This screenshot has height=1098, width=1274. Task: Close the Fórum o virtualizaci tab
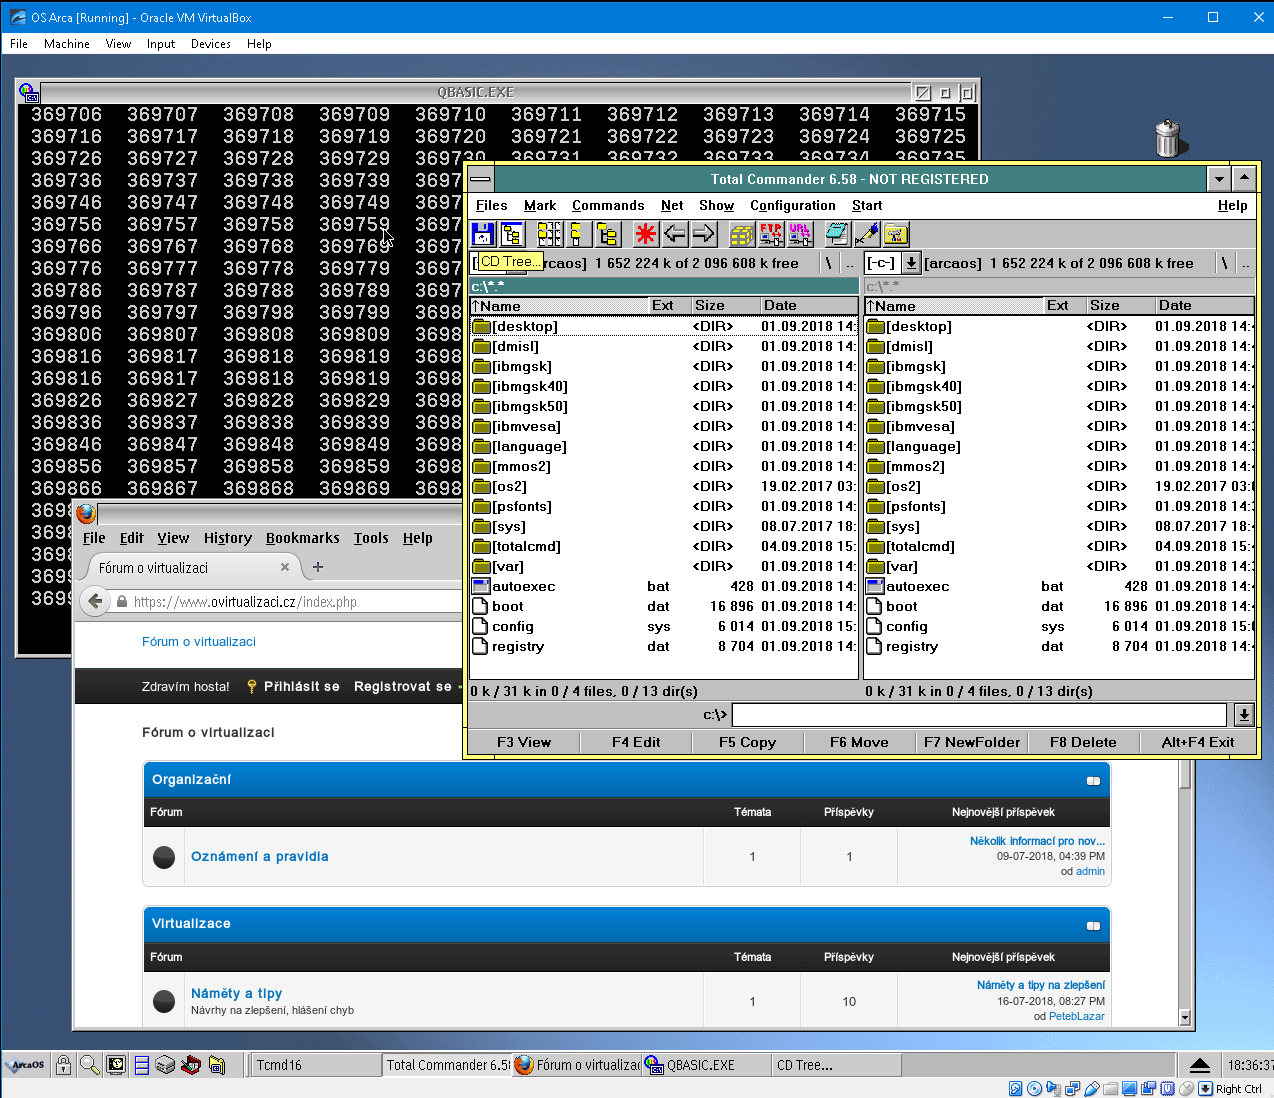click(x=285, y=567)
